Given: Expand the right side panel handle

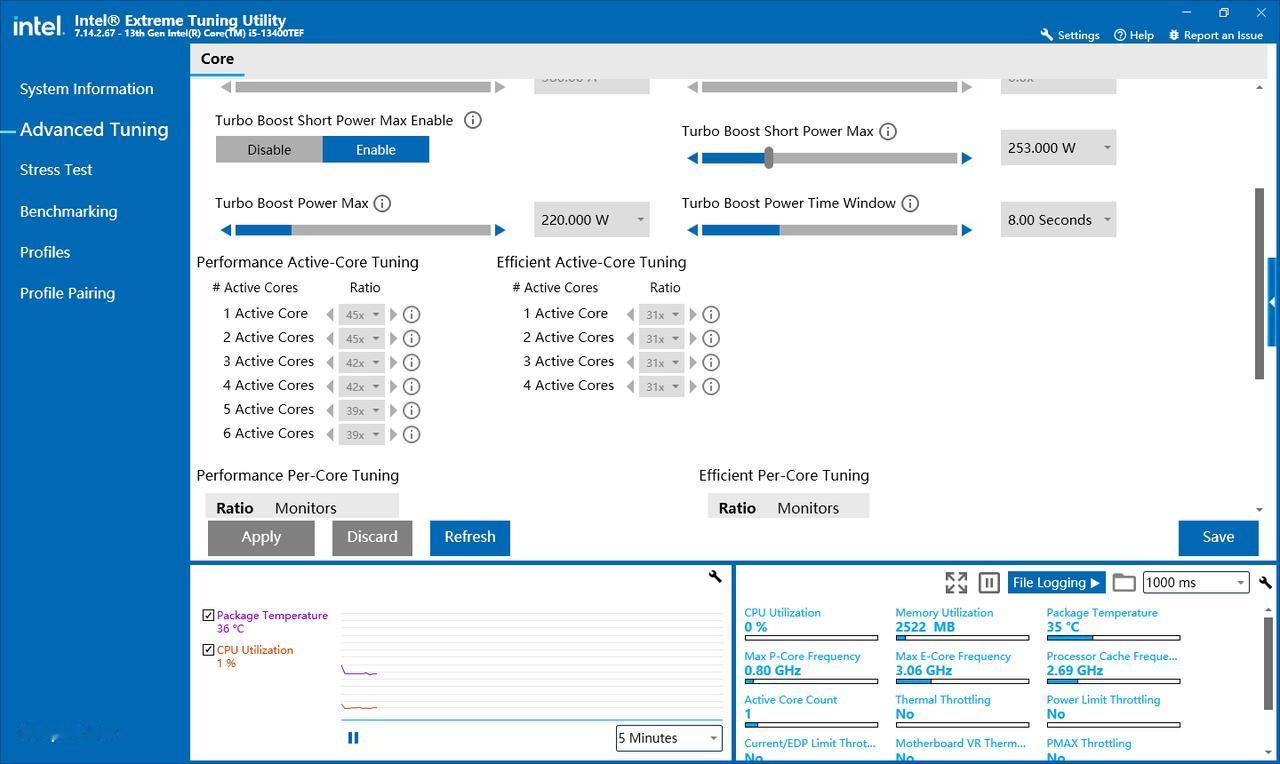Looking at the screenshot, I should [1272, 302].
